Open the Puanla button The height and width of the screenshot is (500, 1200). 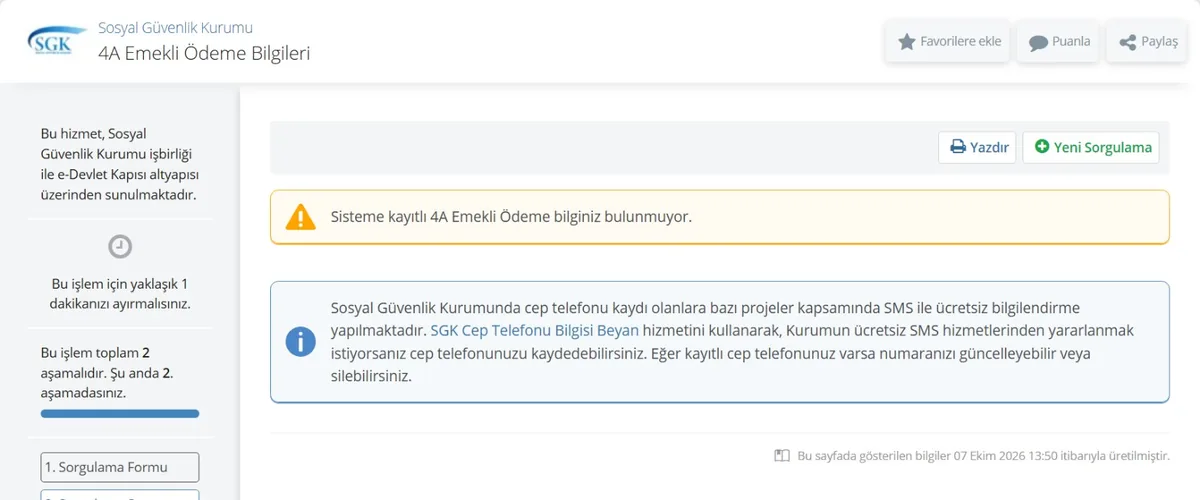click(1059, 42)
